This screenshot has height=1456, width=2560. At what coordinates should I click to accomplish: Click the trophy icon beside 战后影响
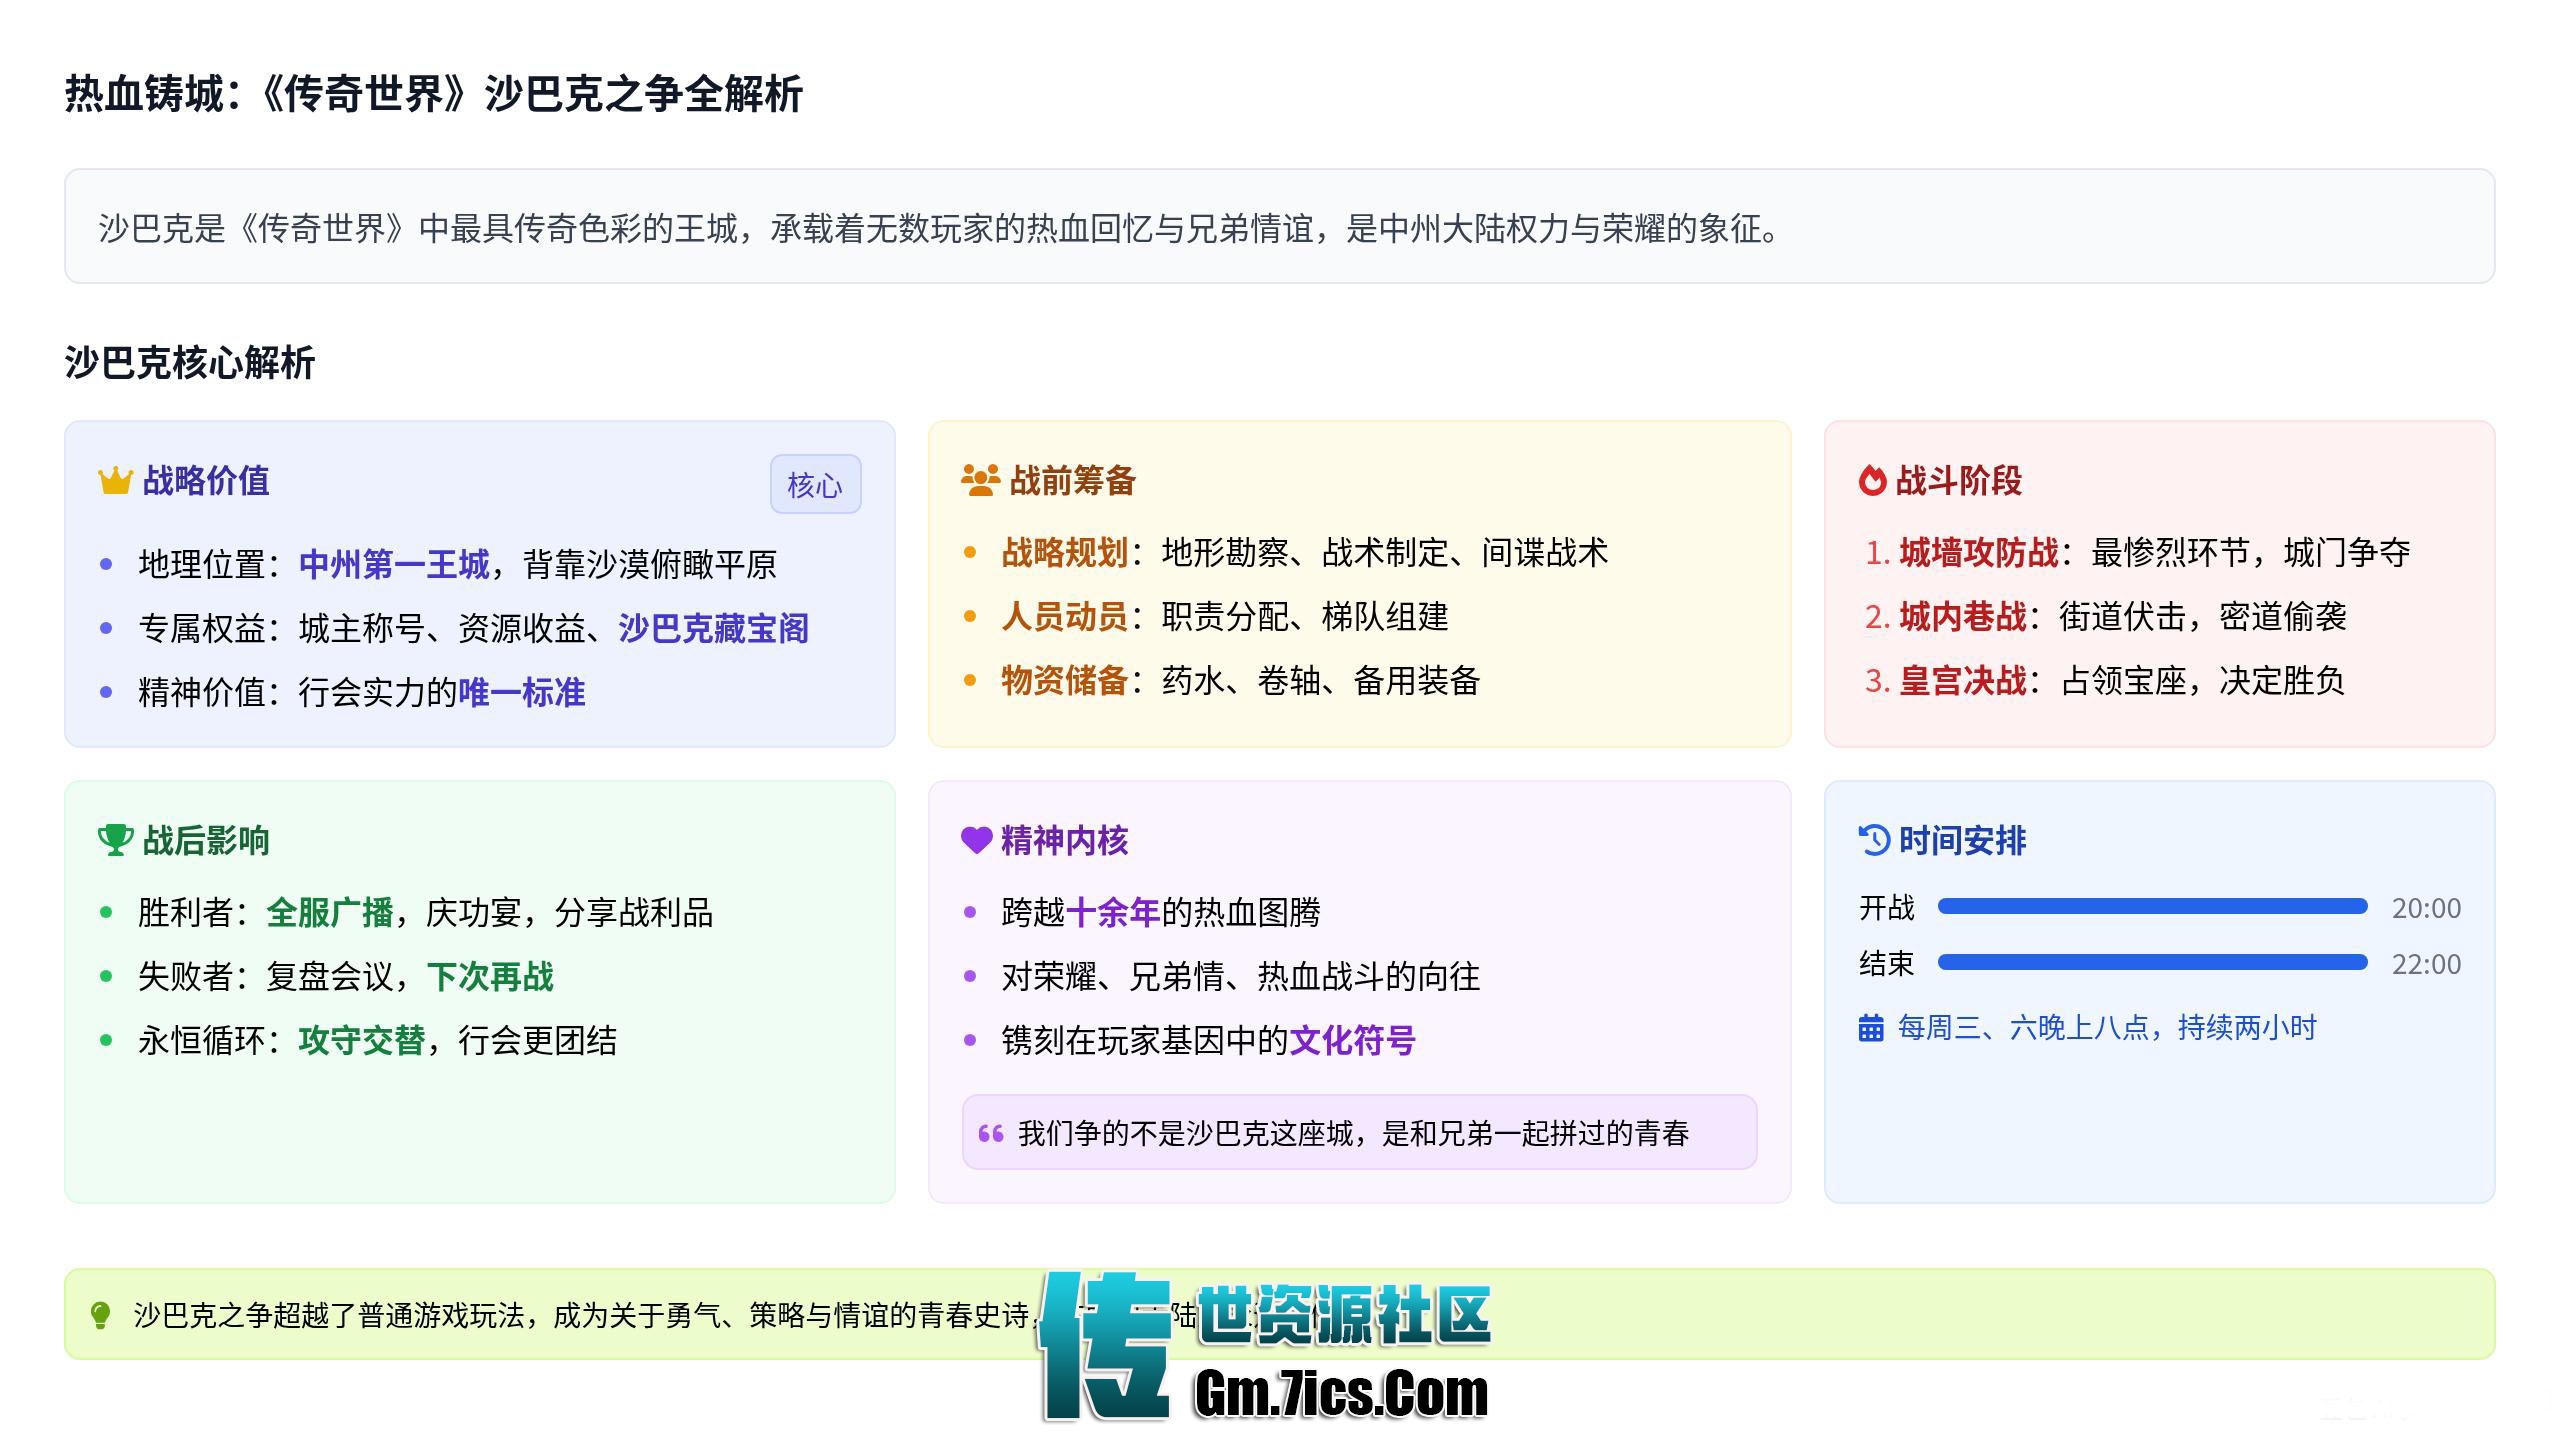pos(115,840)
